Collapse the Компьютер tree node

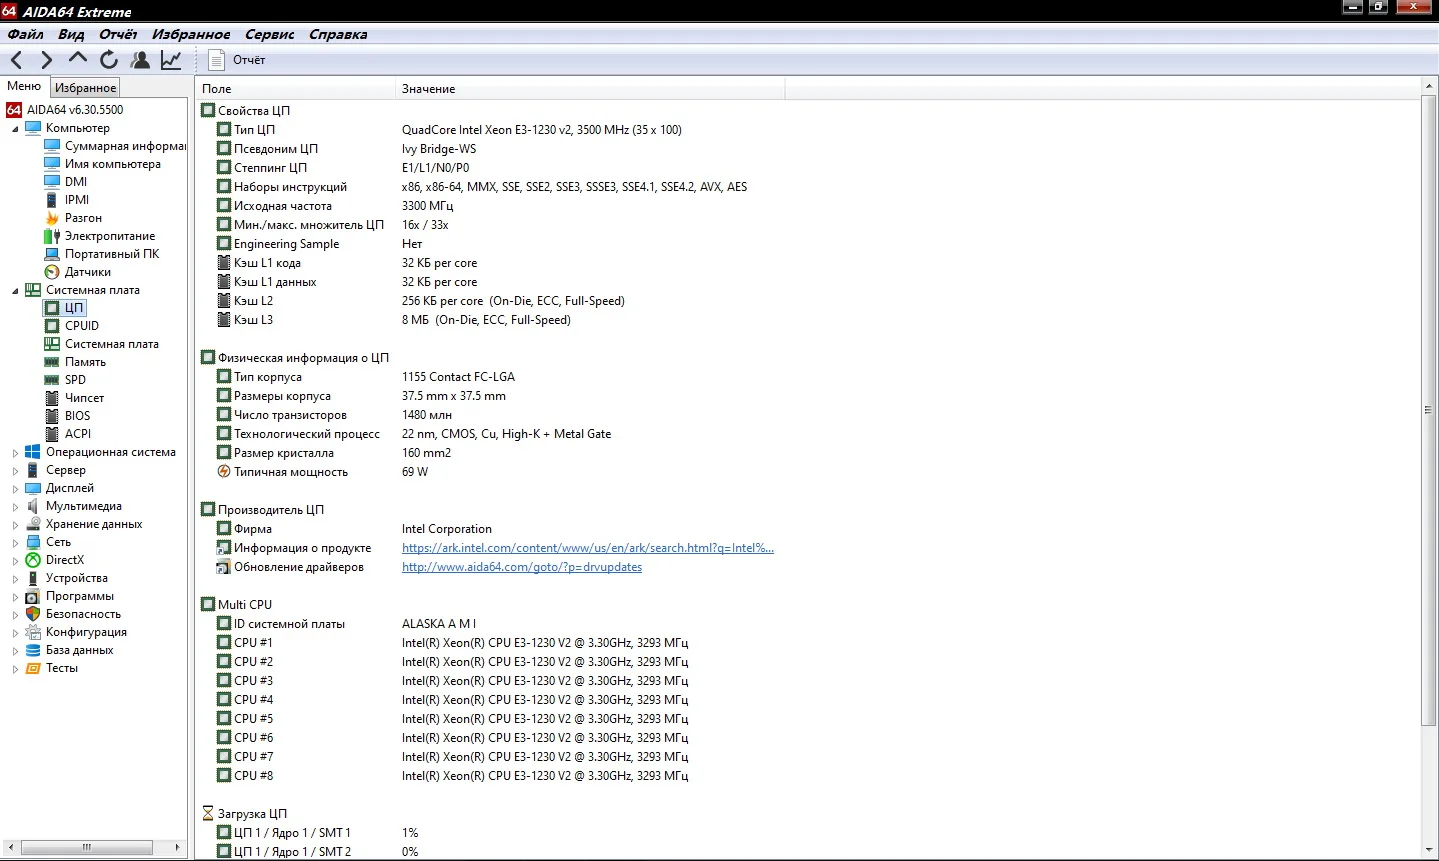point(15,128)
